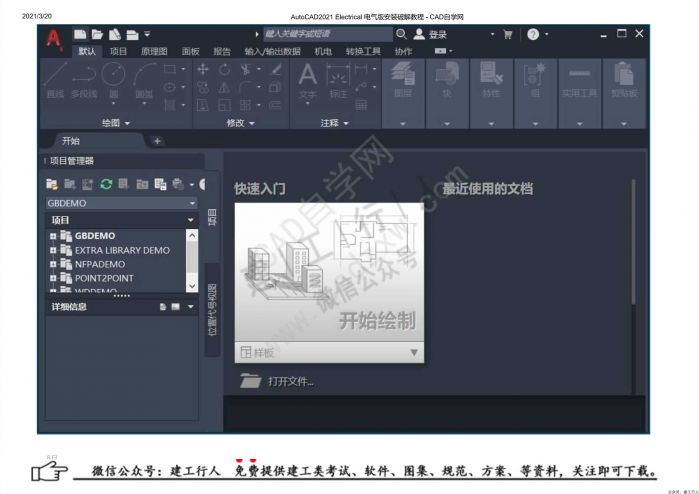This screenshot has width=699, height=494.
Task: Click 登录 sign-in button
Action: tap(430, 34)
